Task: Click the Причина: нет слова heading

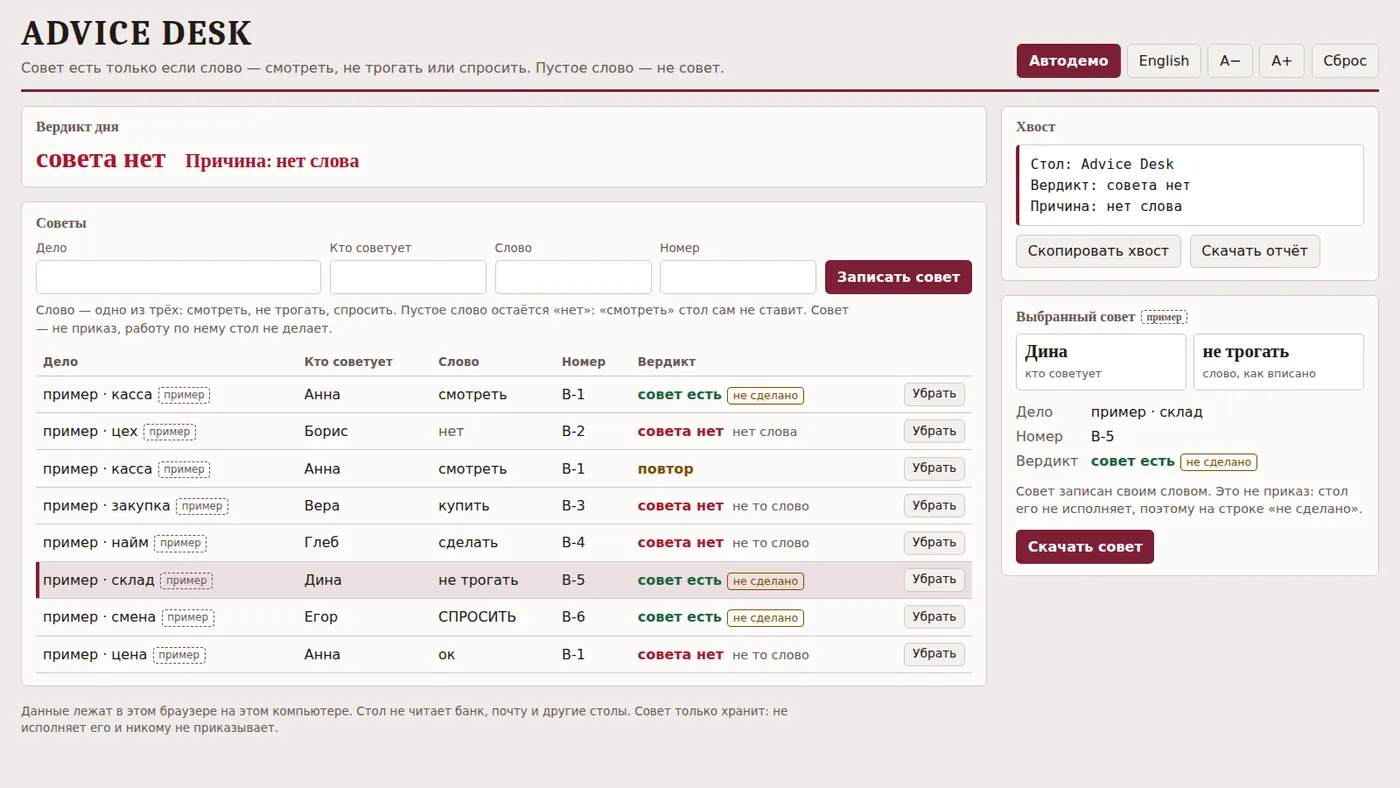Action: pos(272,161)
